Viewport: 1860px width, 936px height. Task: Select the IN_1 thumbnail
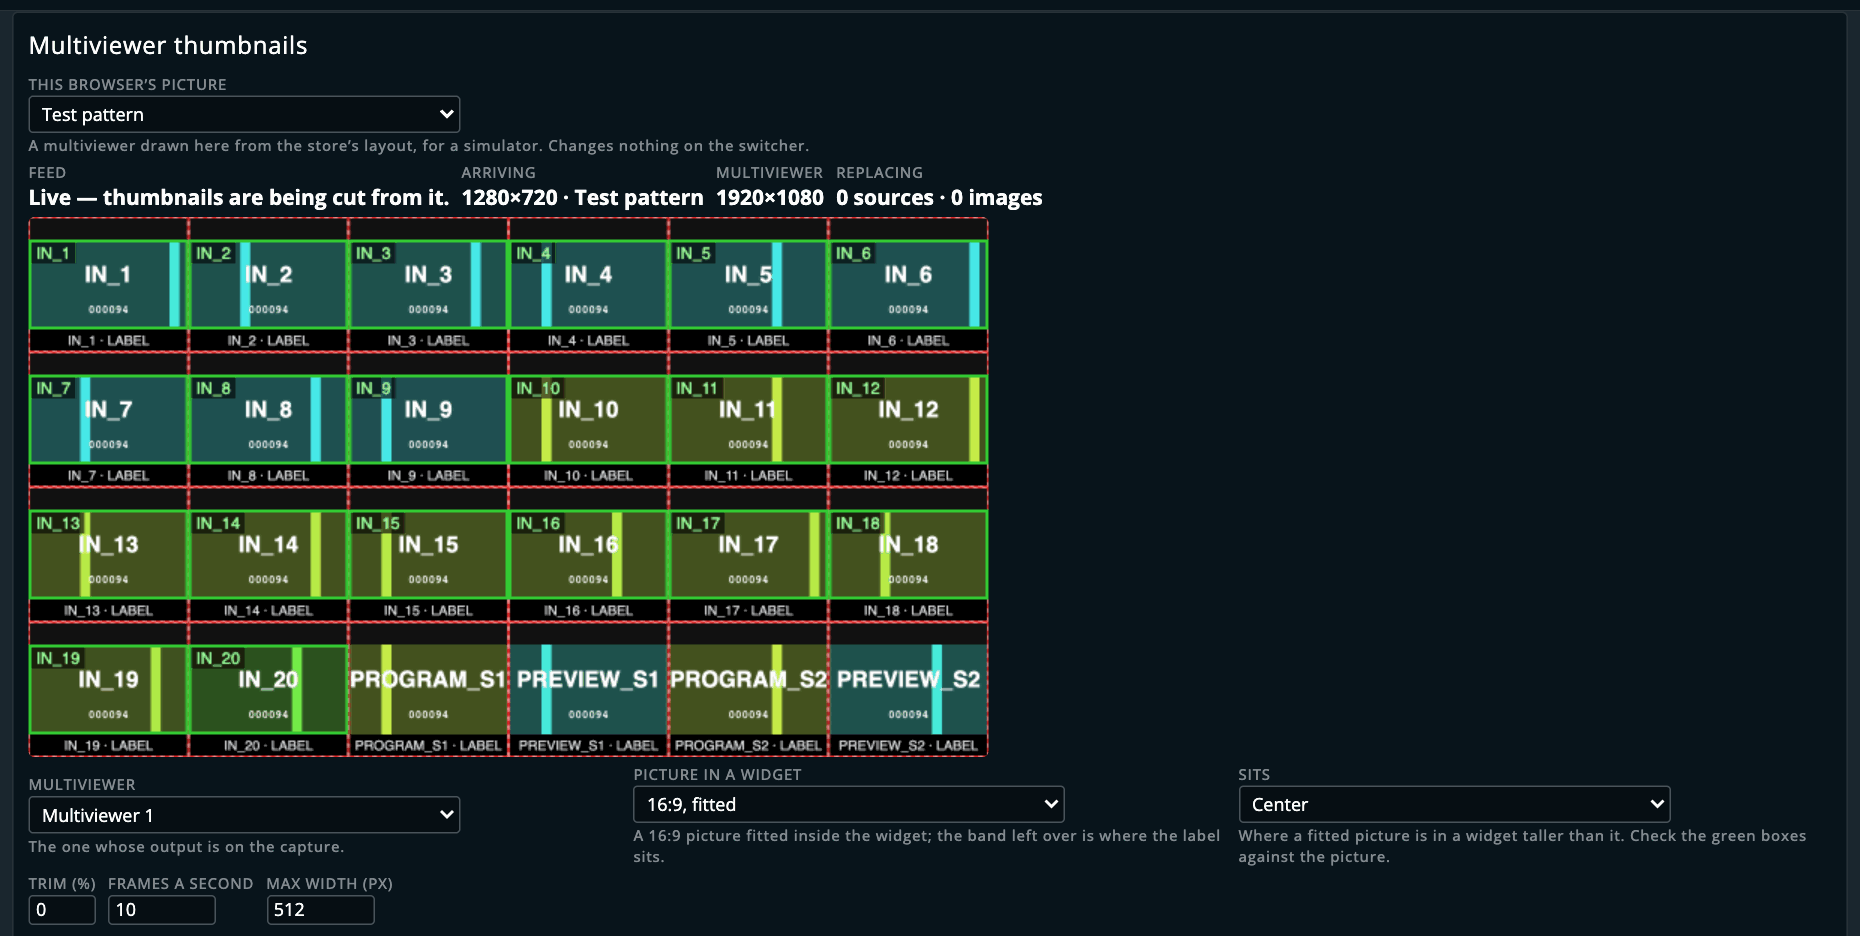coord(108,284)
